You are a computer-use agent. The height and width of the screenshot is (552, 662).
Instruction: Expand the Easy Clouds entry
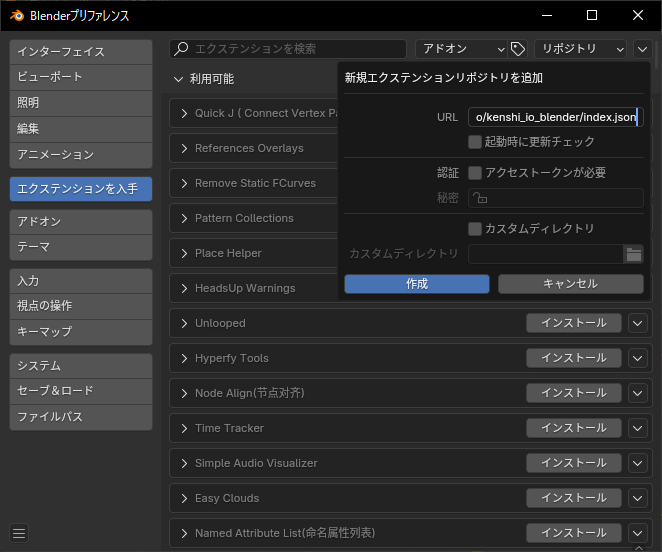[x=184, y=499]
